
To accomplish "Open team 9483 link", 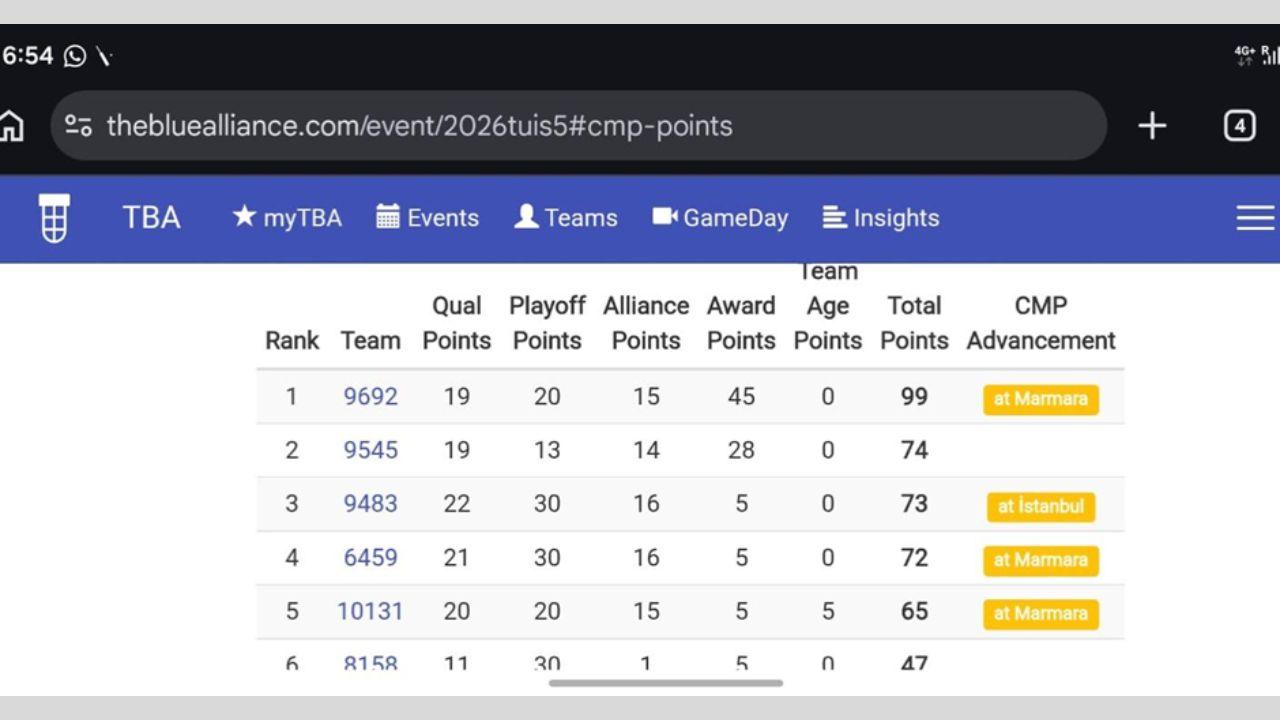I will pos(371,504).
